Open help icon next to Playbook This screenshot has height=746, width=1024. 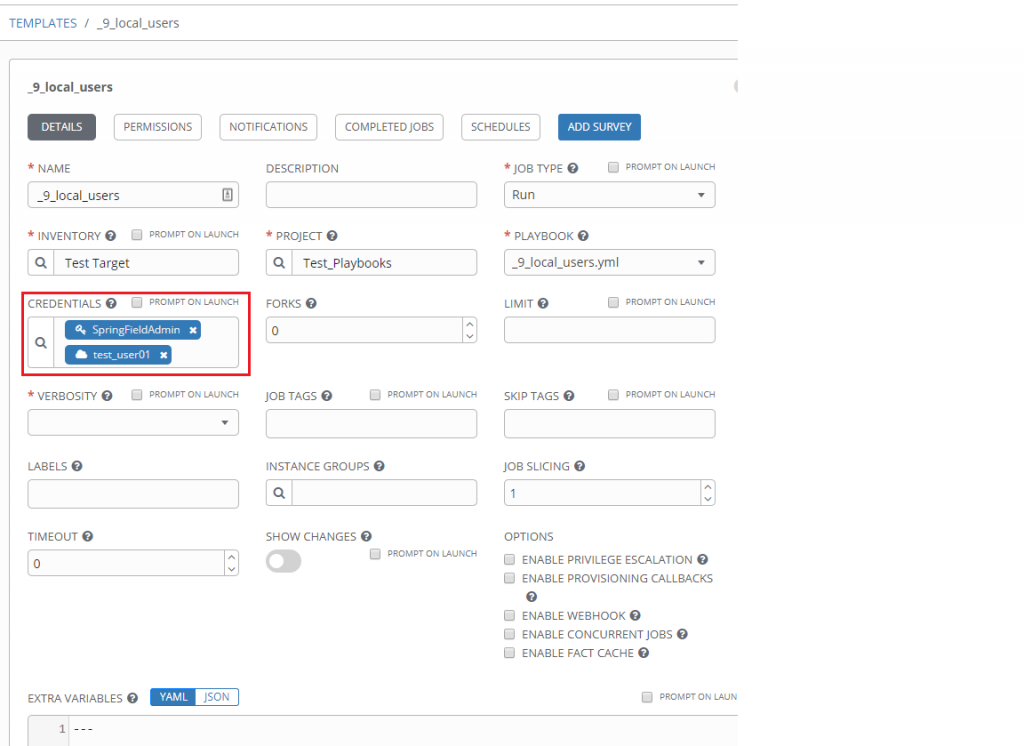(x=583, y=236)
